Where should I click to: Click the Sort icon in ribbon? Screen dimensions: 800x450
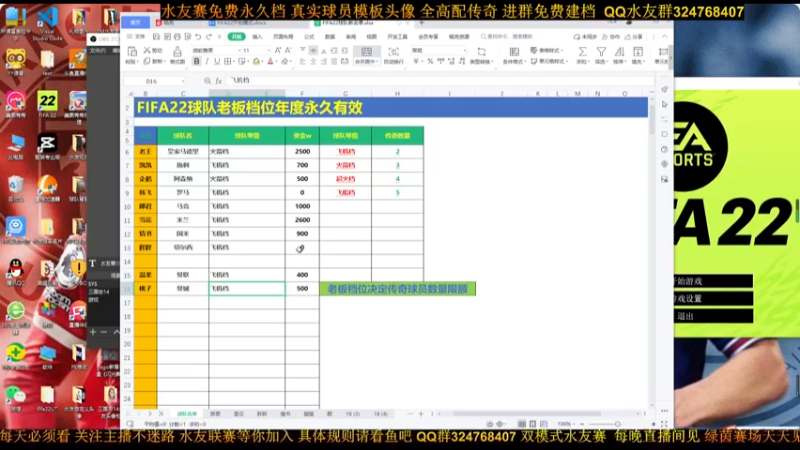619,52
